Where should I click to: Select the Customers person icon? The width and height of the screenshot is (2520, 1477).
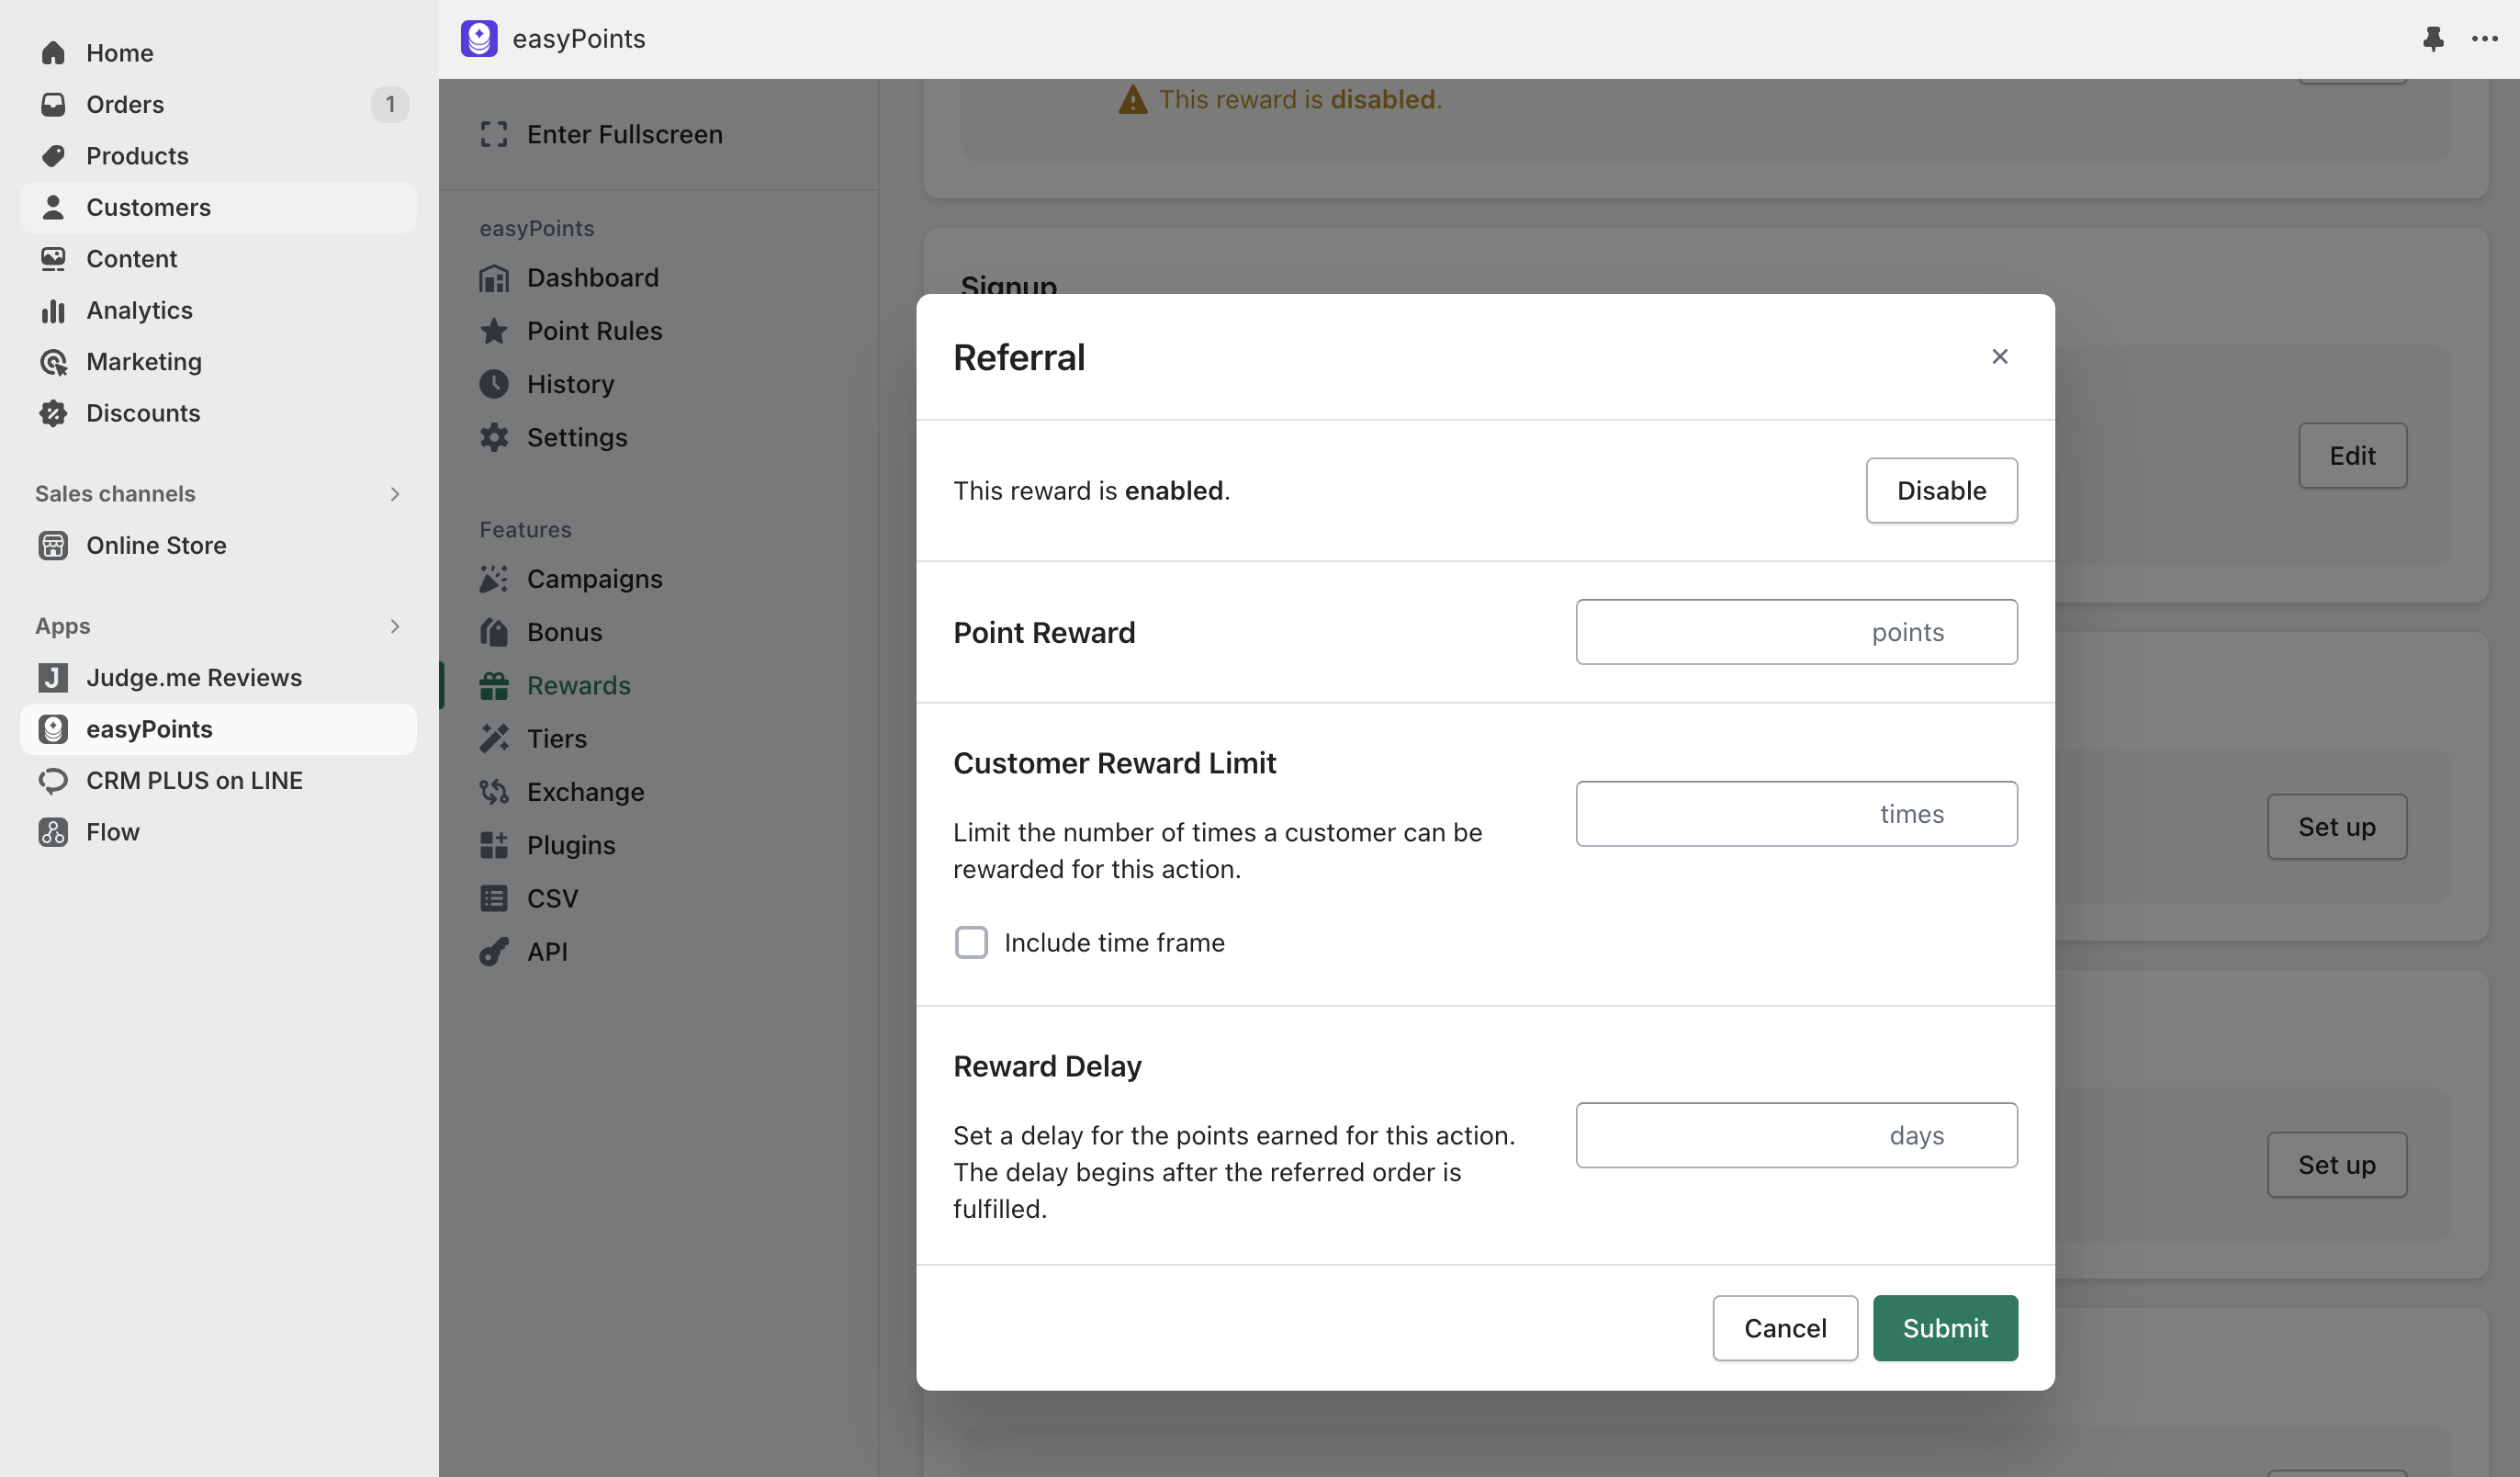tap(53, 207)
